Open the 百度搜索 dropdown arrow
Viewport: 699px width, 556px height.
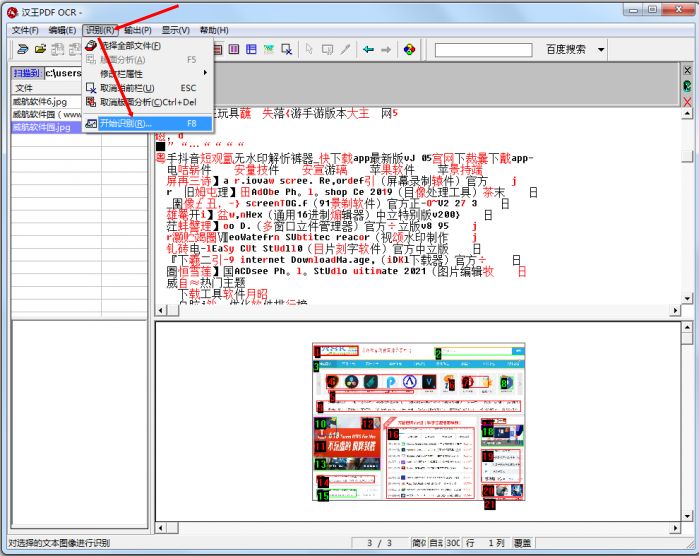click(x=601, y=49)
